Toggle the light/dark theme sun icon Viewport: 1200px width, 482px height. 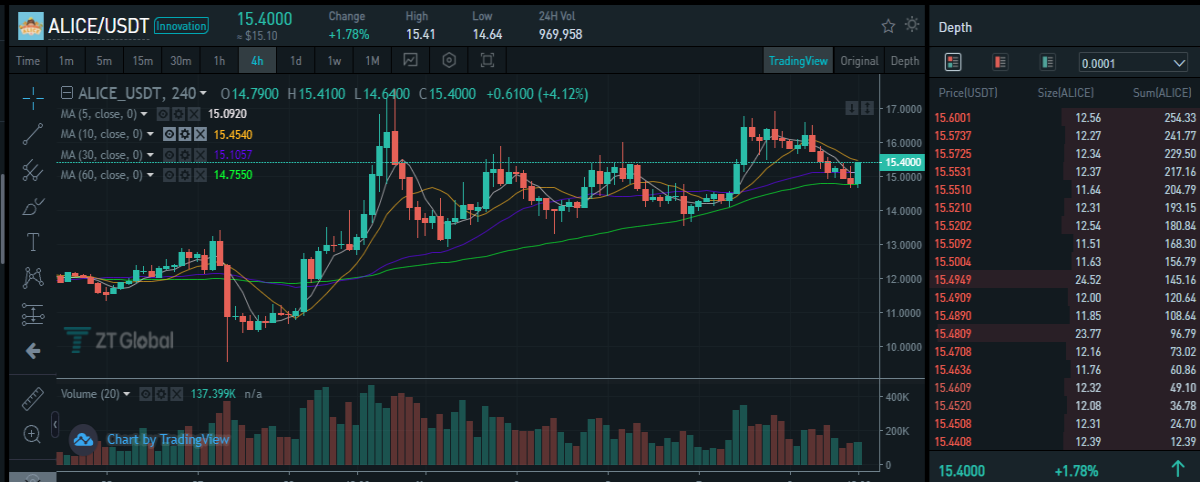(912, 25)
